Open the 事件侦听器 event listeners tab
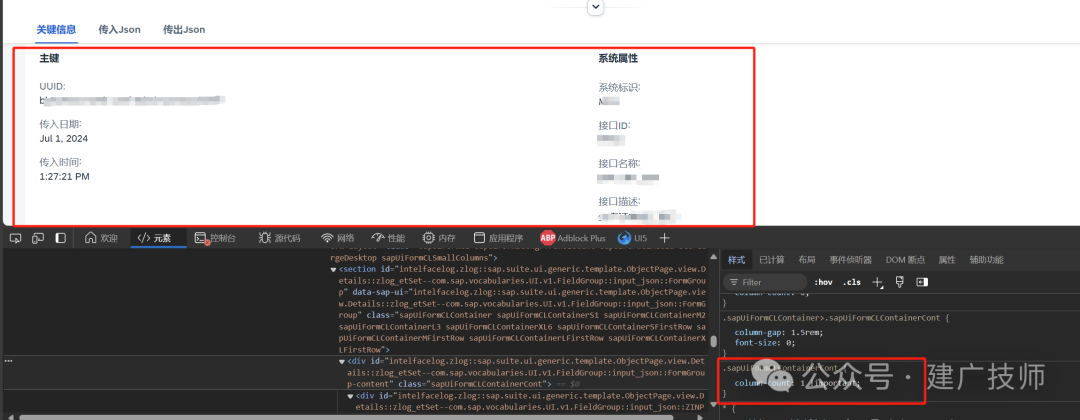Screen dimensions: 1080x420 pos(851,260)
